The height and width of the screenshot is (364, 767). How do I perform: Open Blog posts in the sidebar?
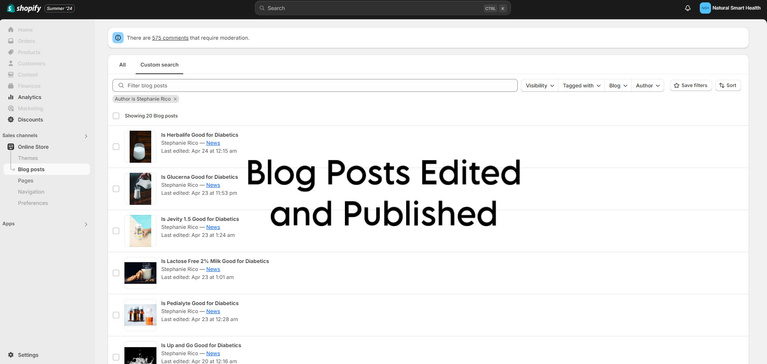pos(46,169)
